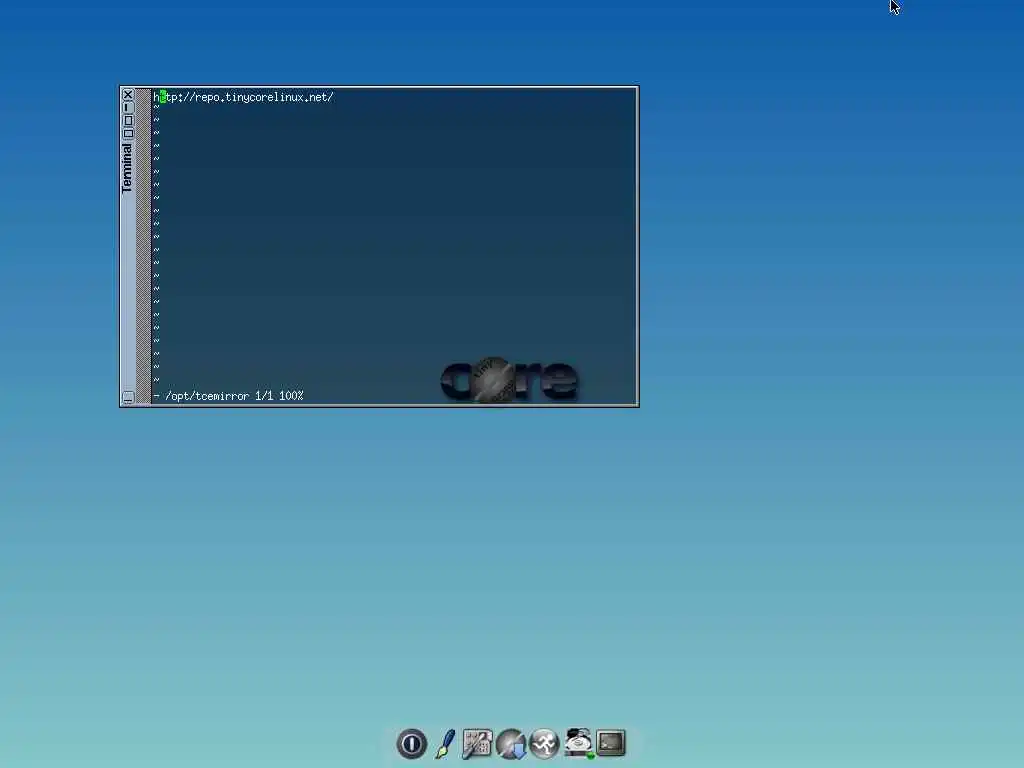Minimize the Terminal window with dash button
Screen dimensions: 1024x768
[x=128, y=108]
